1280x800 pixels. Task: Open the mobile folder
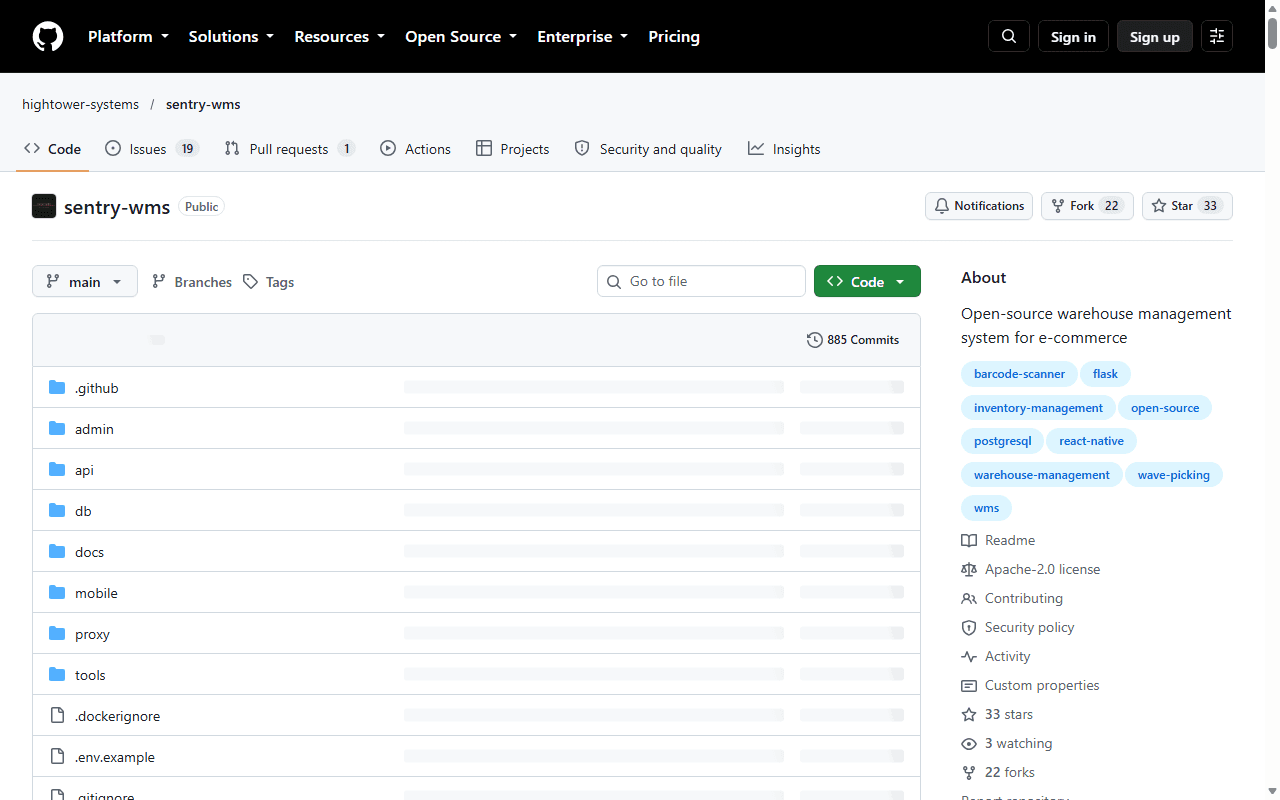96,593
